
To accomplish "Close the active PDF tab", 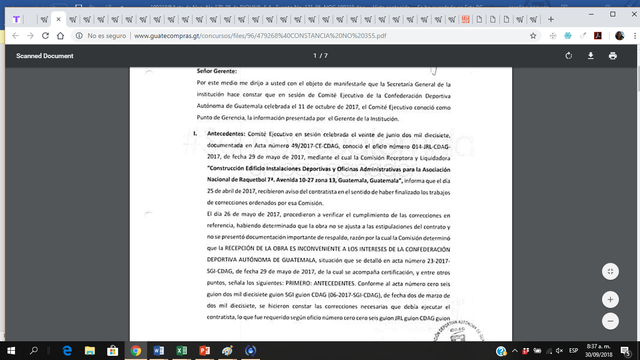I will click(x=58, y=19).
